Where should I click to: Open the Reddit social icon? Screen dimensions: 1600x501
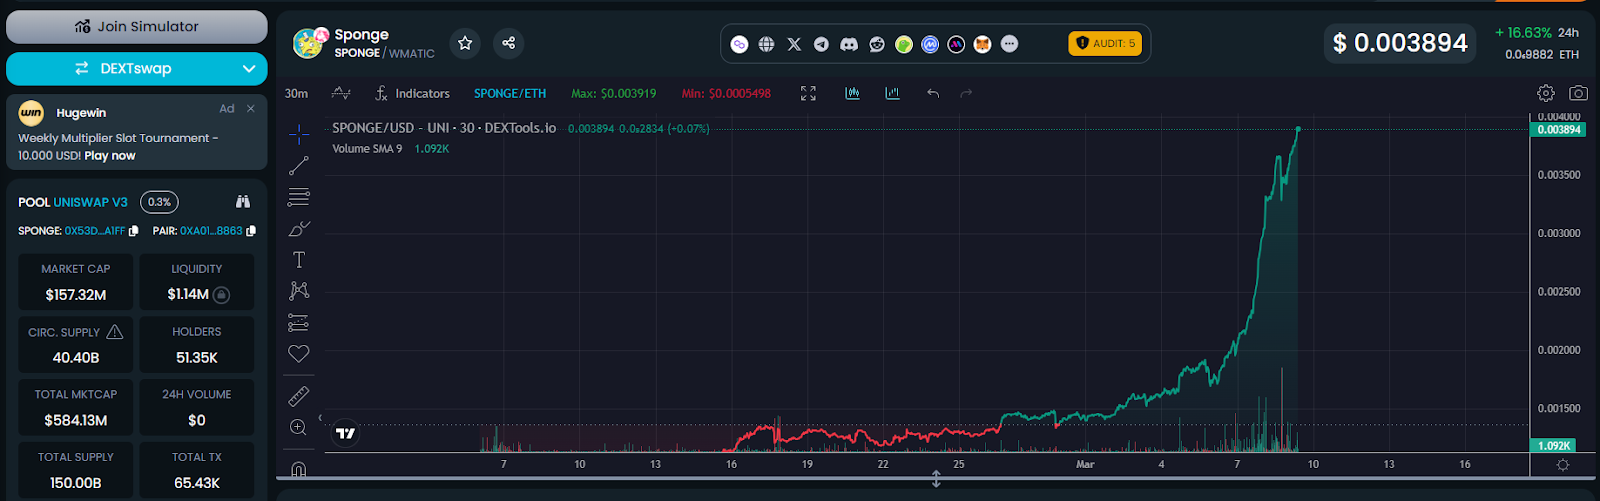tap(877, 44)
